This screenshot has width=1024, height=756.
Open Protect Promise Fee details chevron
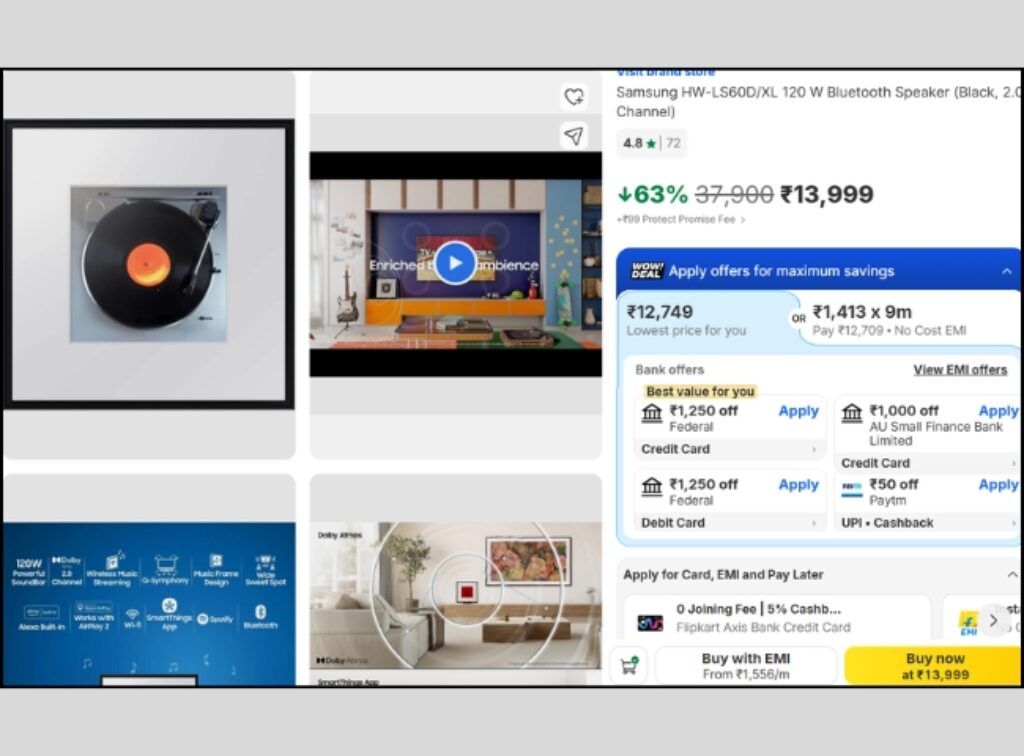(743, 219)
